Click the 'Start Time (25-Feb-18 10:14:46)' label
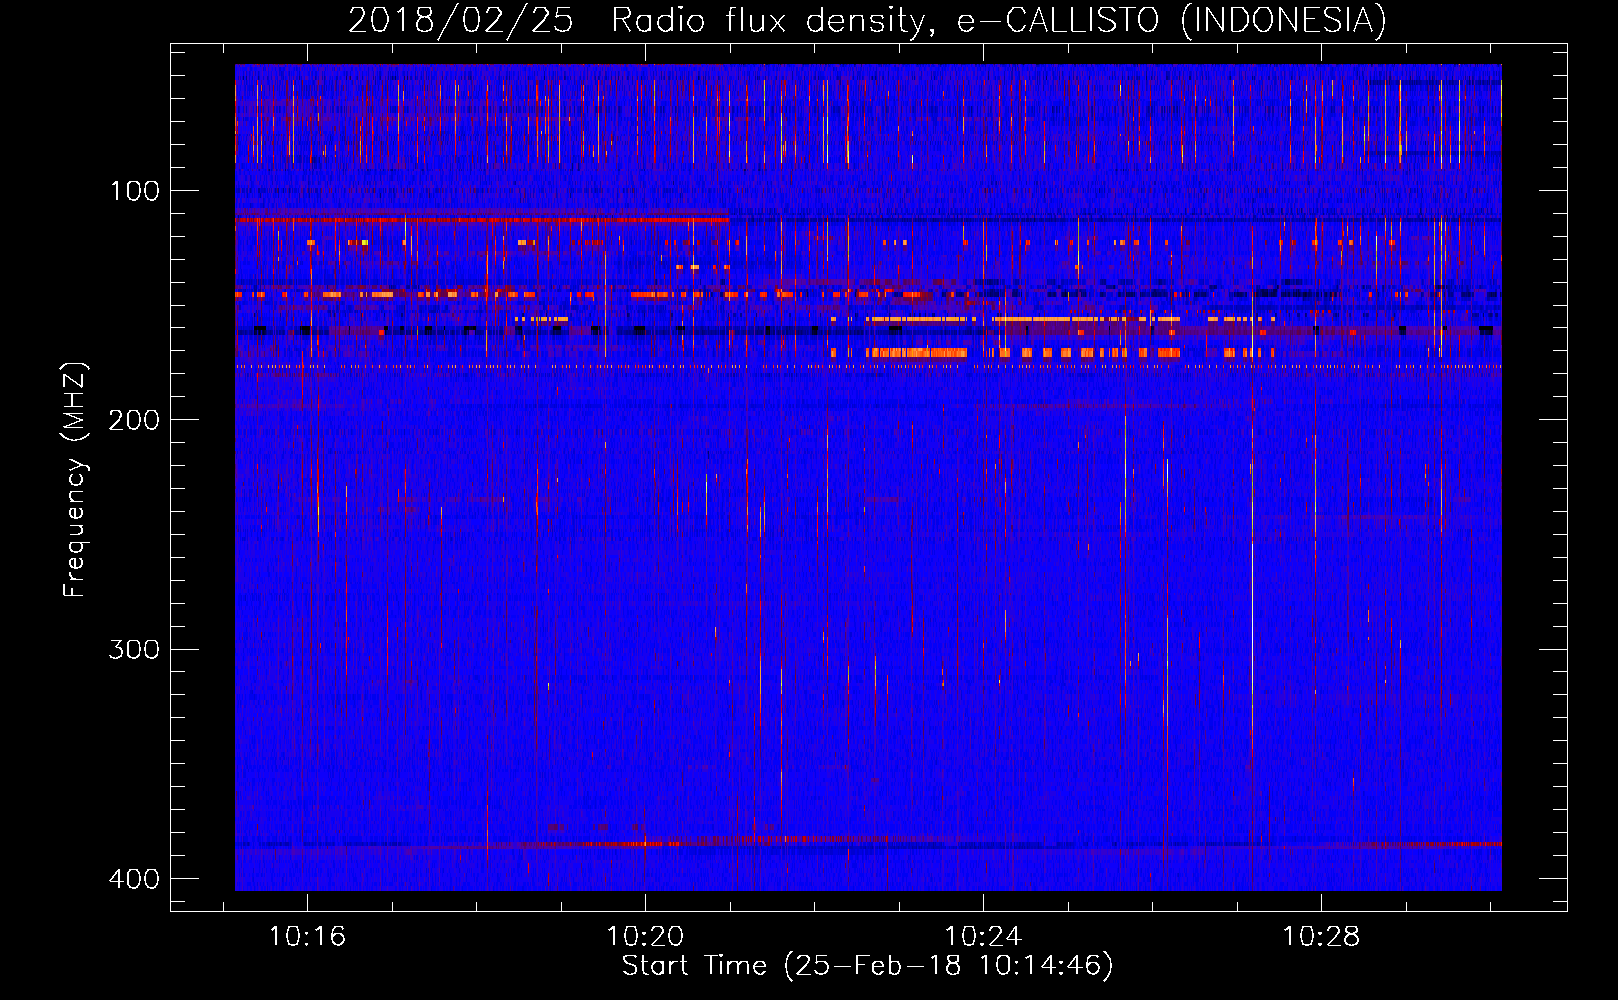Viewport: 1618px width, 1000px height. 868,966
